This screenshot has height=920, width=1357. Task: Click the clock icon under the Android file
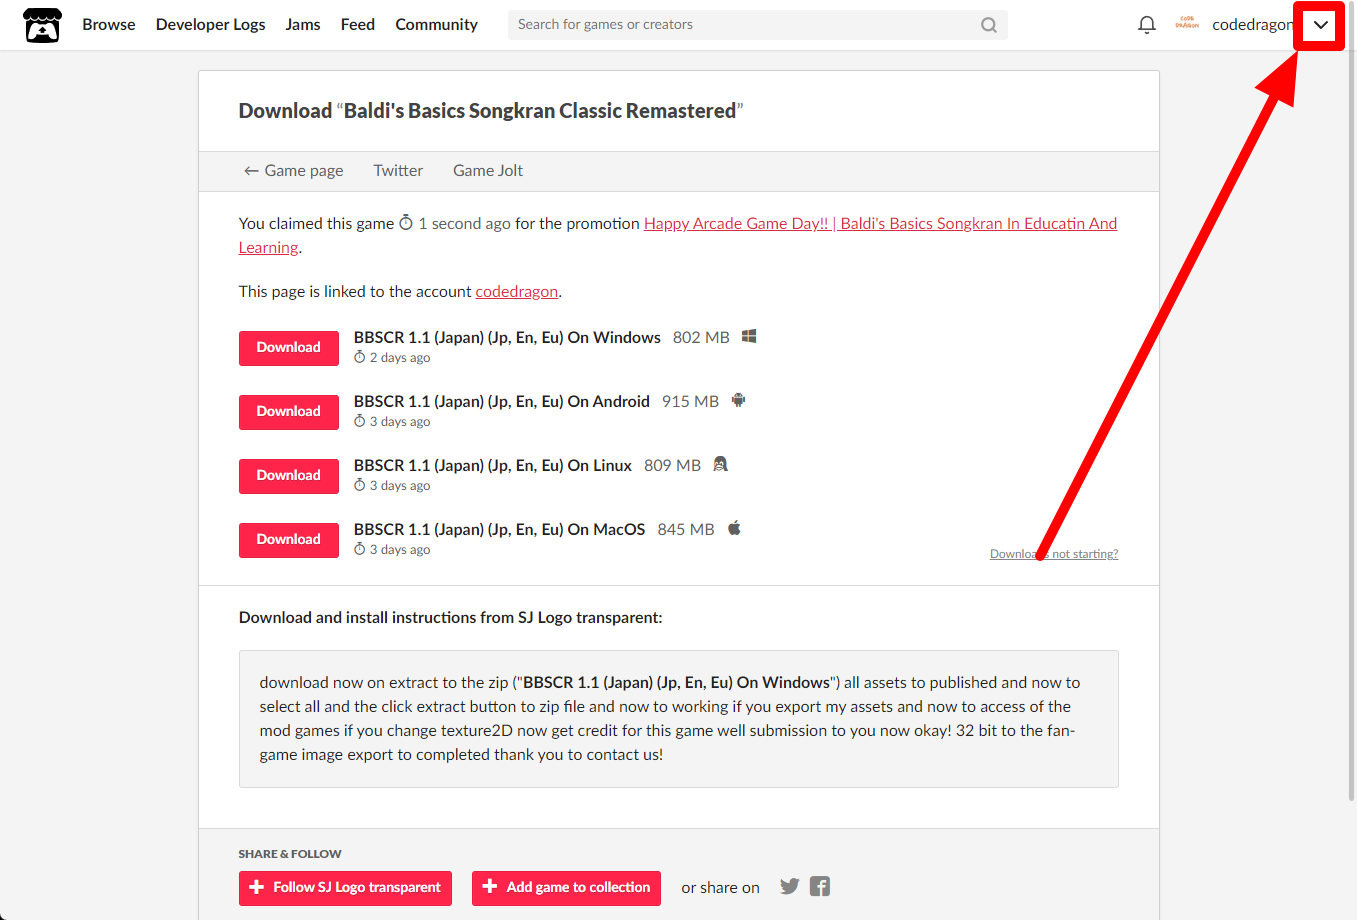pos(360,421)
